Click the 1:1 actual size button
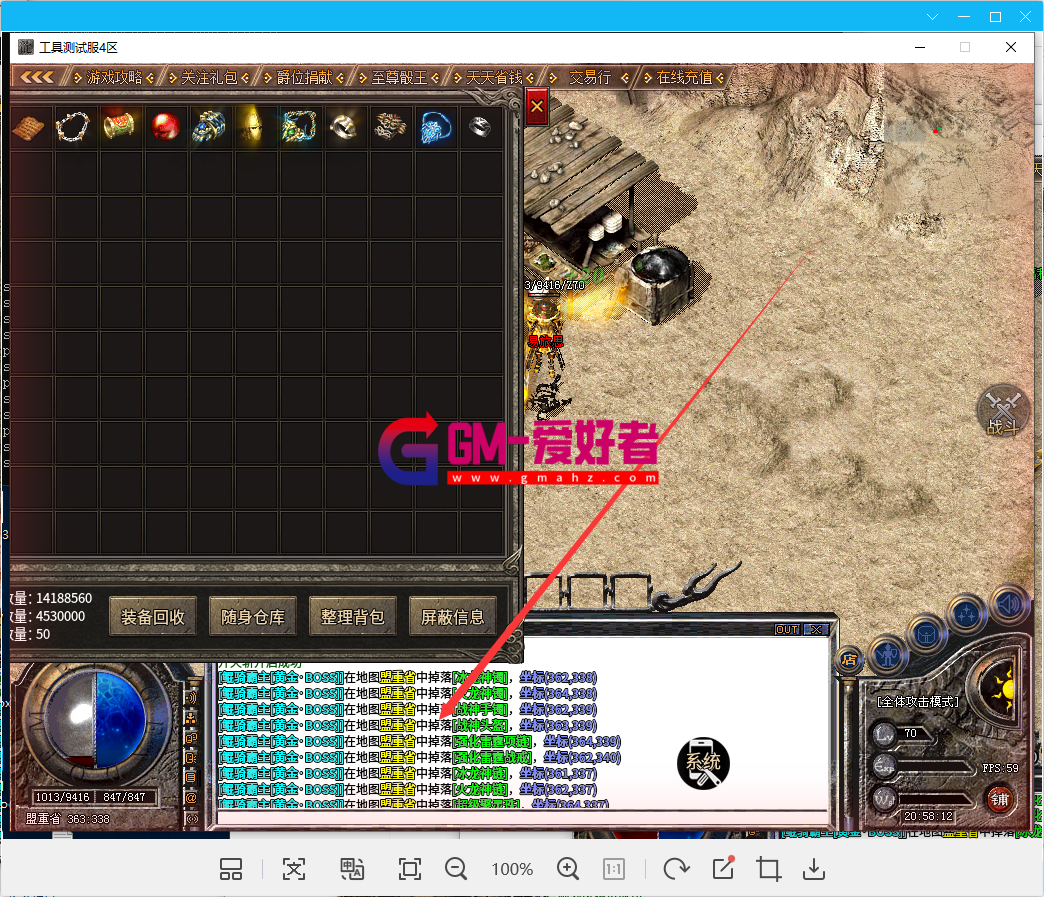The image size is (1044, 897). [x=613, y=869]
